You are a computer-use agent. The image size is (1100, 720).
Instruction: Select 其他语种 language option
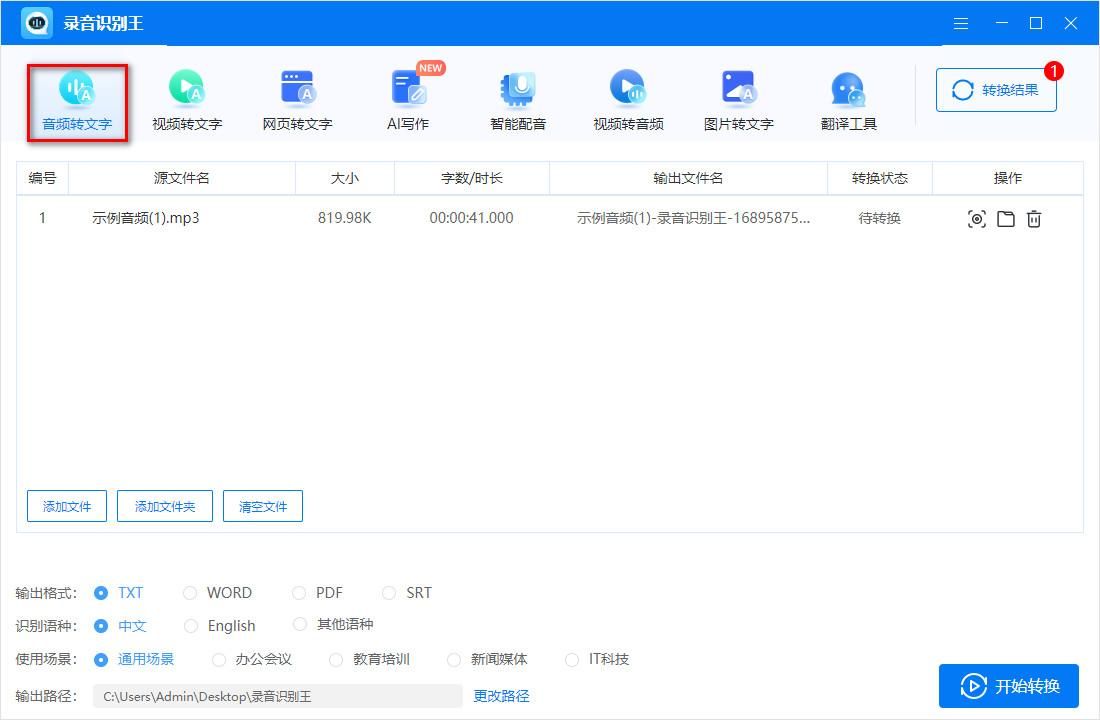pyautogui.click(x=333, y=624)
